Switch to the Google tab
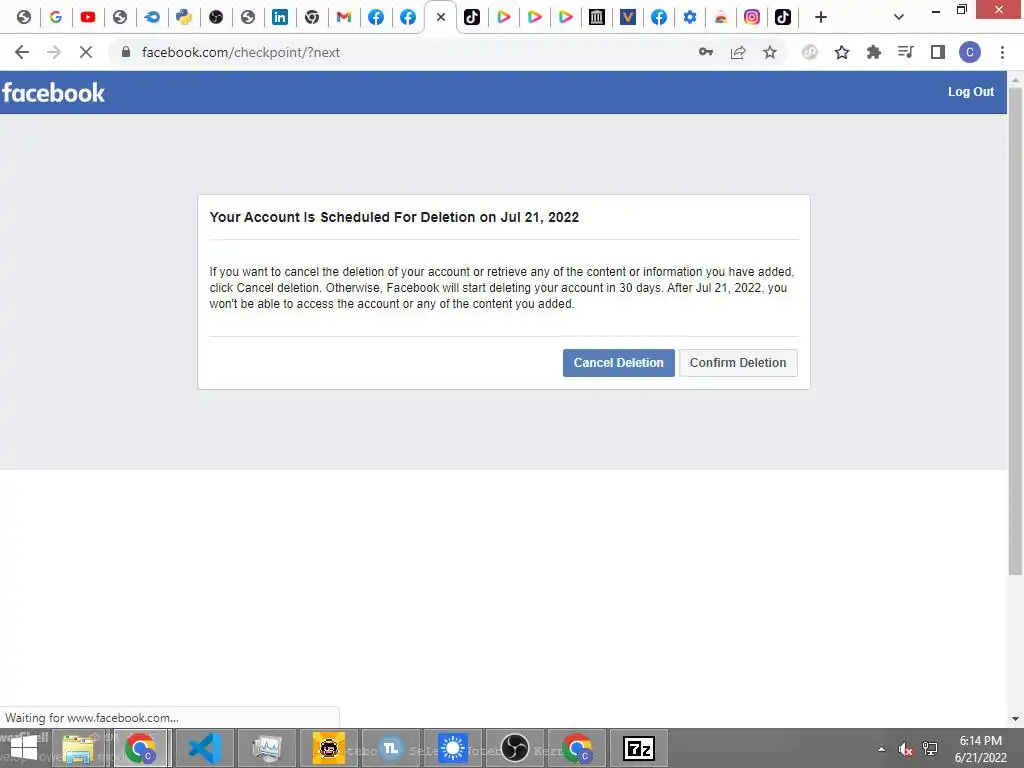Screen dimensions: 1024x768 point(56,17)
